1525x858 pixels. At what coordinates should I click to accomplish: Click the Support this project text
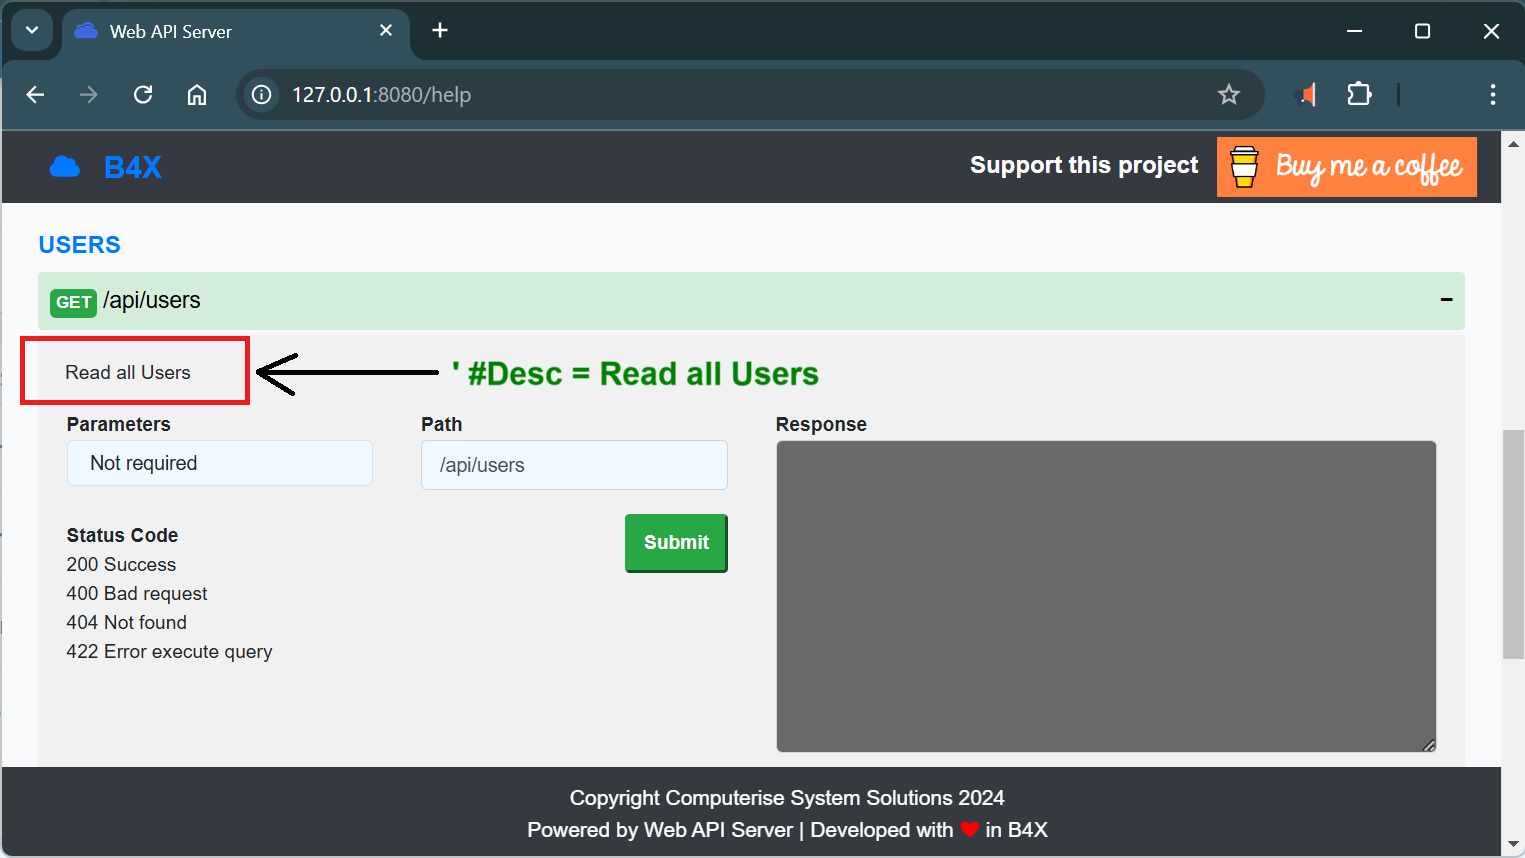[x=1083, y=164]
